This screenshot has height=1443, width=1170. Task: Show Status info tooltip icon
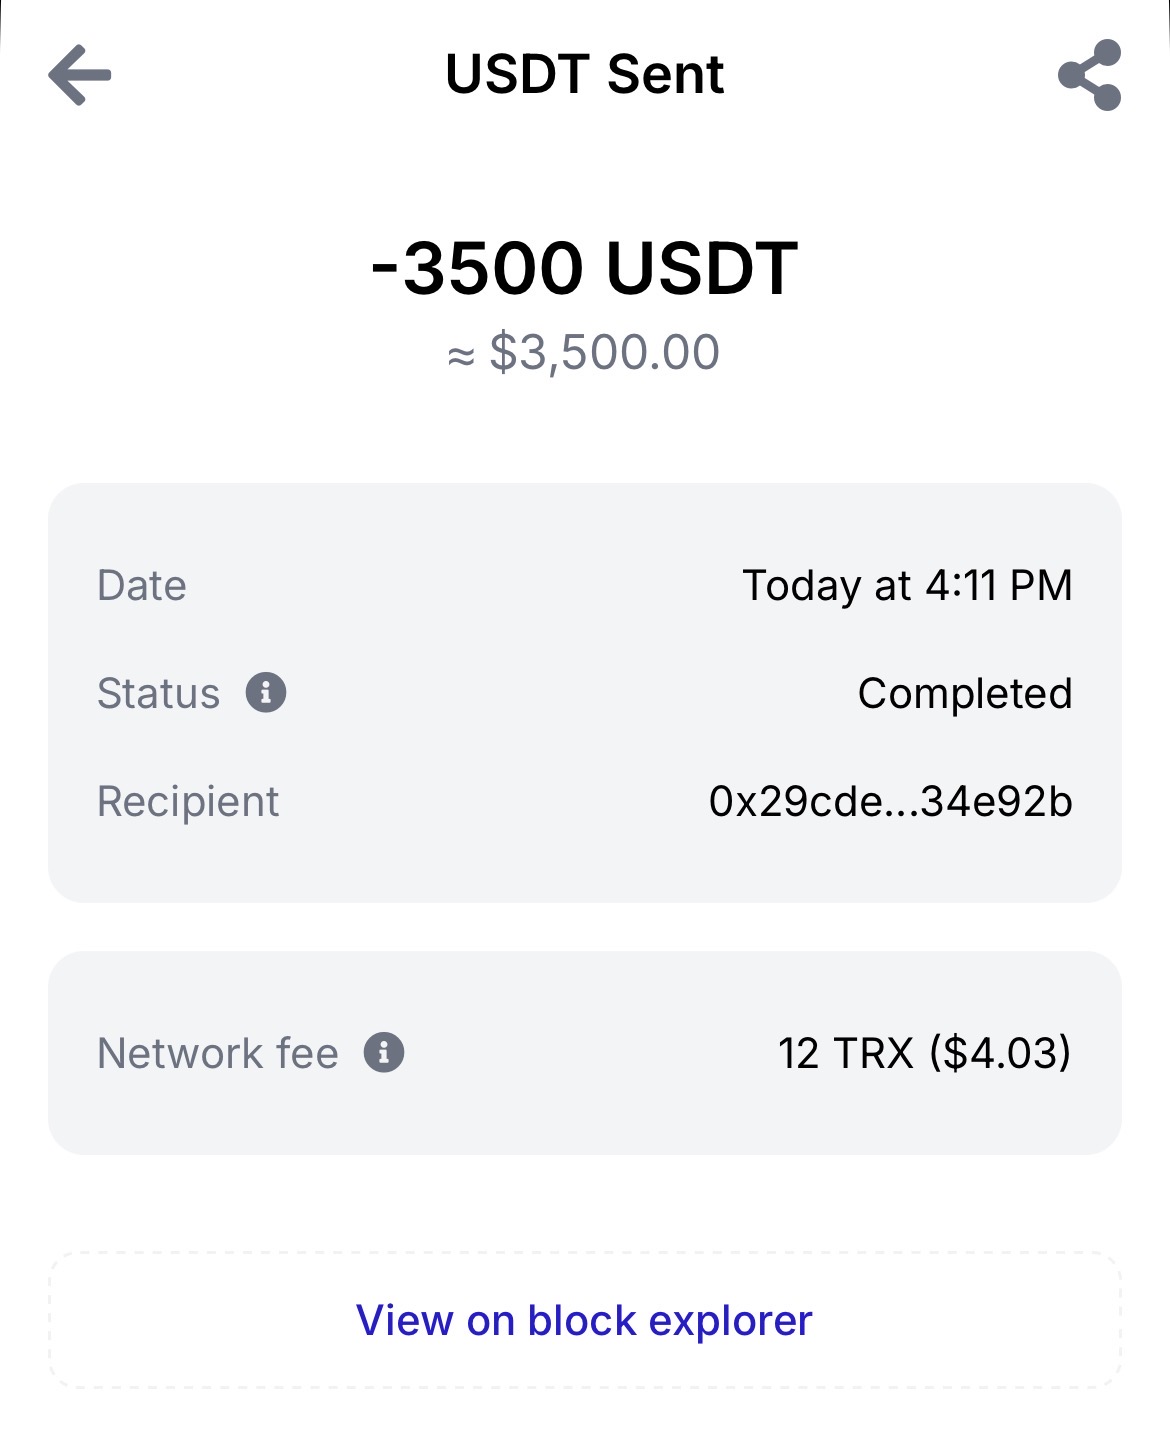tap(266, 692)
